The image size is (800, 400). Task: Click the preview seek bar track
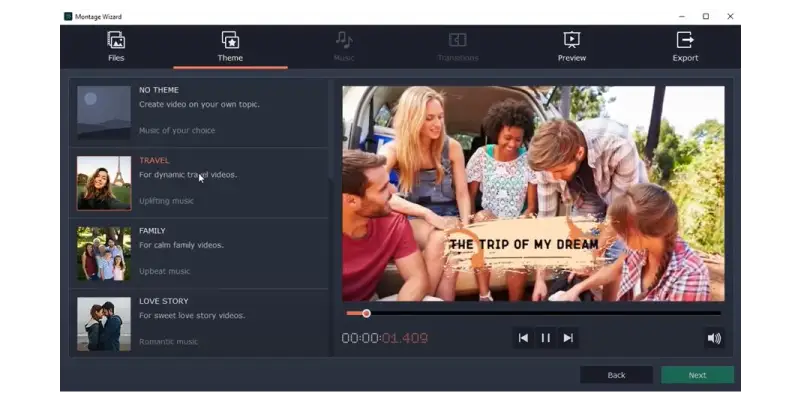533,313
